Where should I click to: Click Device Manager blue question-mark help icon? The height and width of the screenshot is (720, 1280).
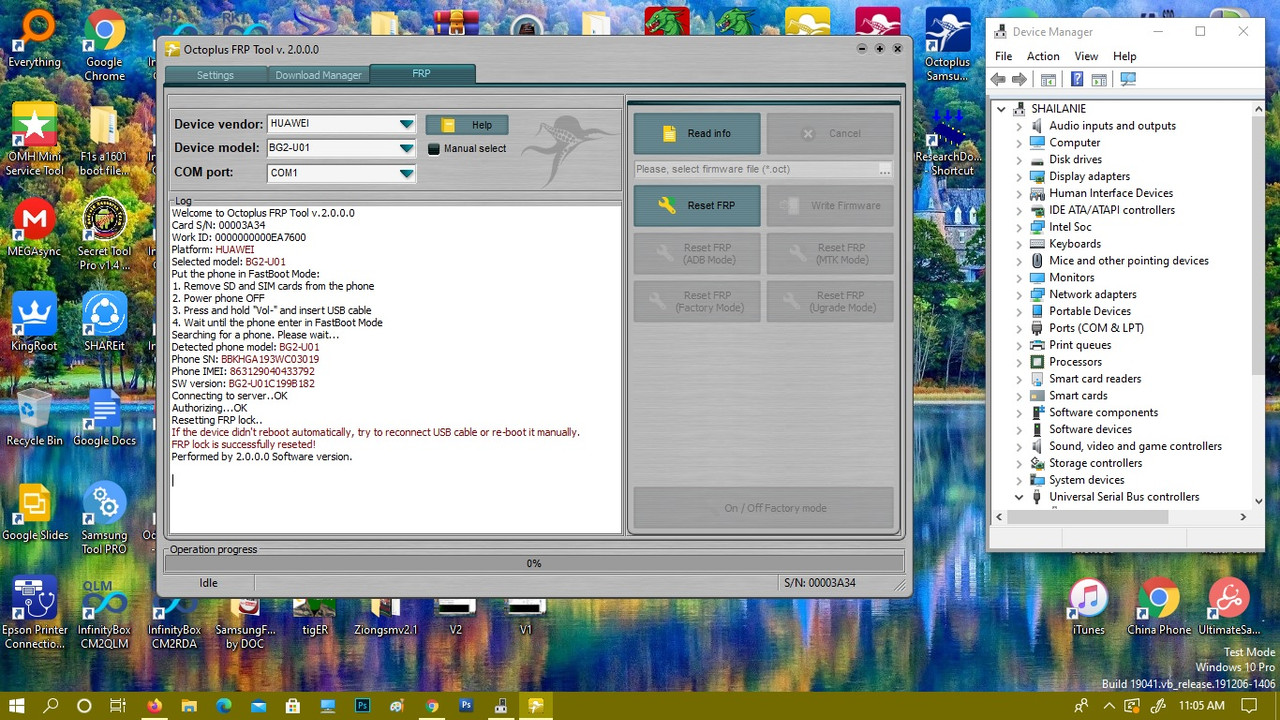[x=1077, y=80]
